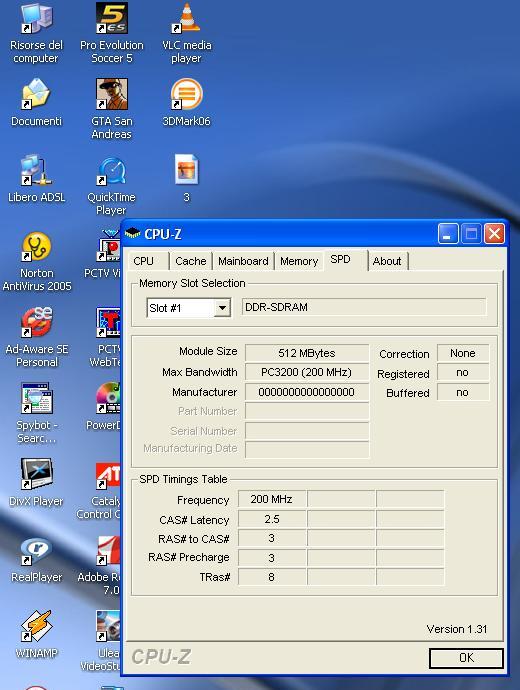Open the About tab
Image resolution: width=520 pixels, height=690 pixels.
[x=387, y=261]
